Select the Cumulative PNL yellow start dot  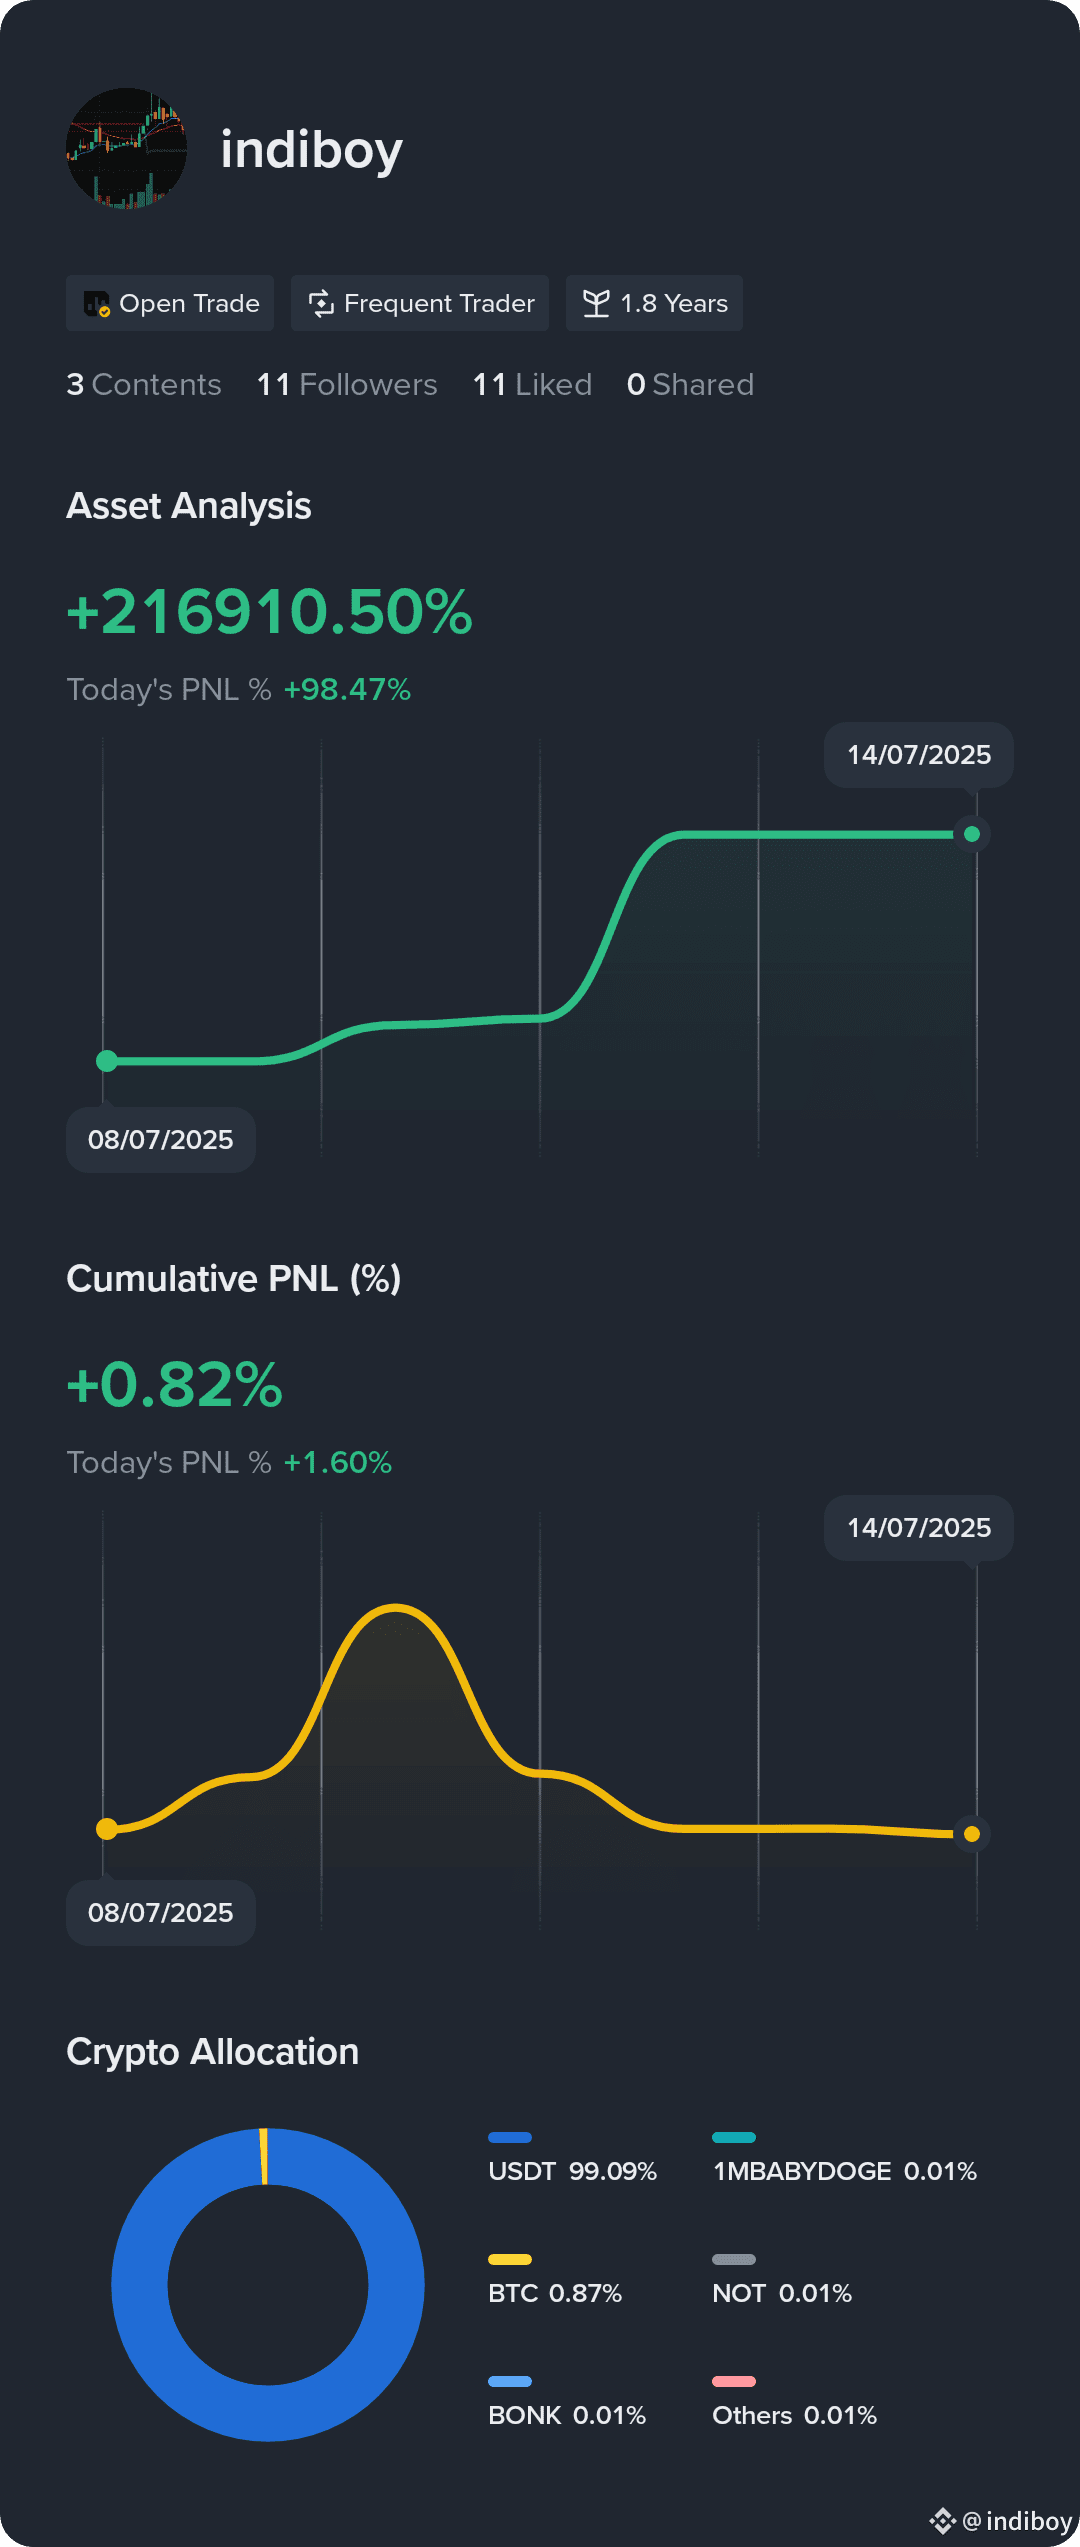[x=107, y=1829]
